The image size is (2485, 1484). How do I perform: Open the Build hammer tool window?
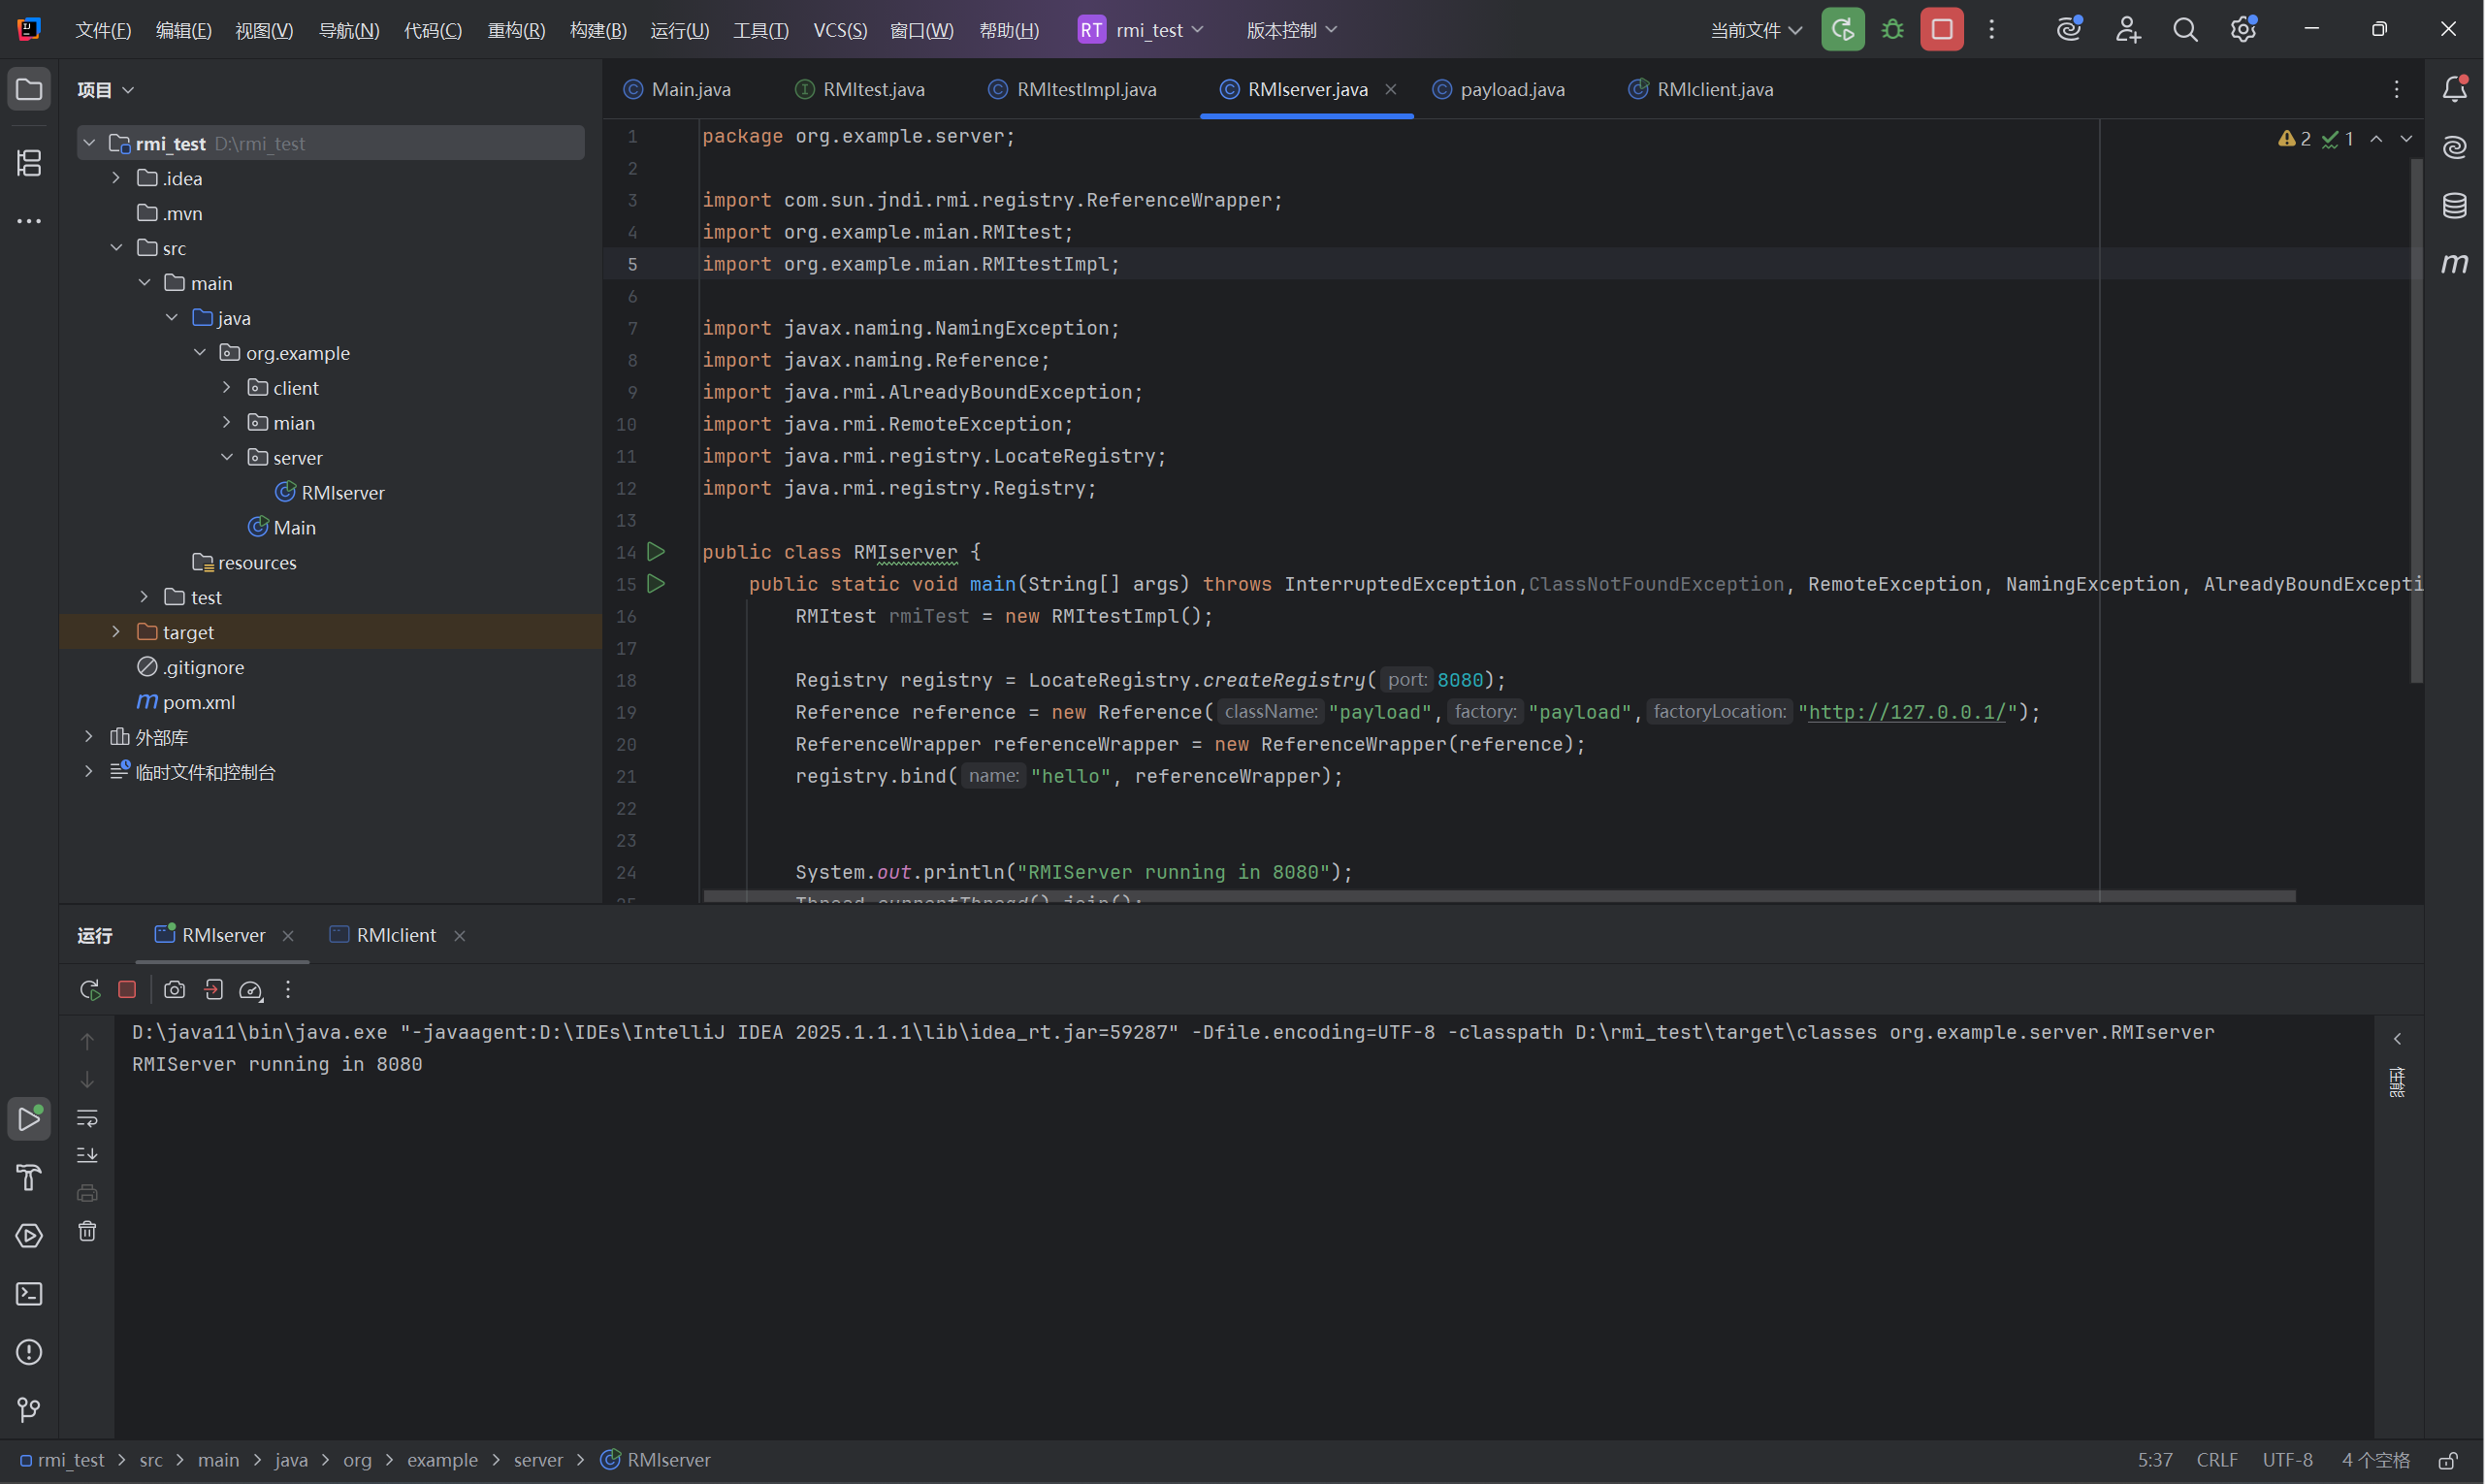29,1178
